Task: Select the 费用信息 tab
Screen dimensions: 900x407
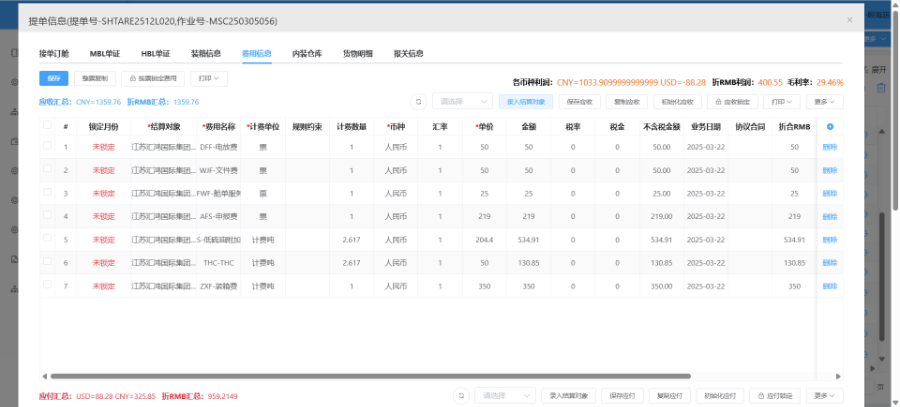Action: (257, 53)
